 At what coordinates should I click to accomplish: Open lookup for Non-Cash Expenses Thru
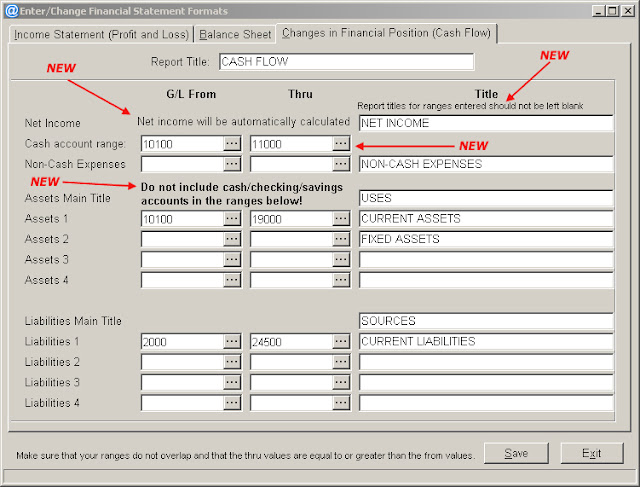point(341,164)
